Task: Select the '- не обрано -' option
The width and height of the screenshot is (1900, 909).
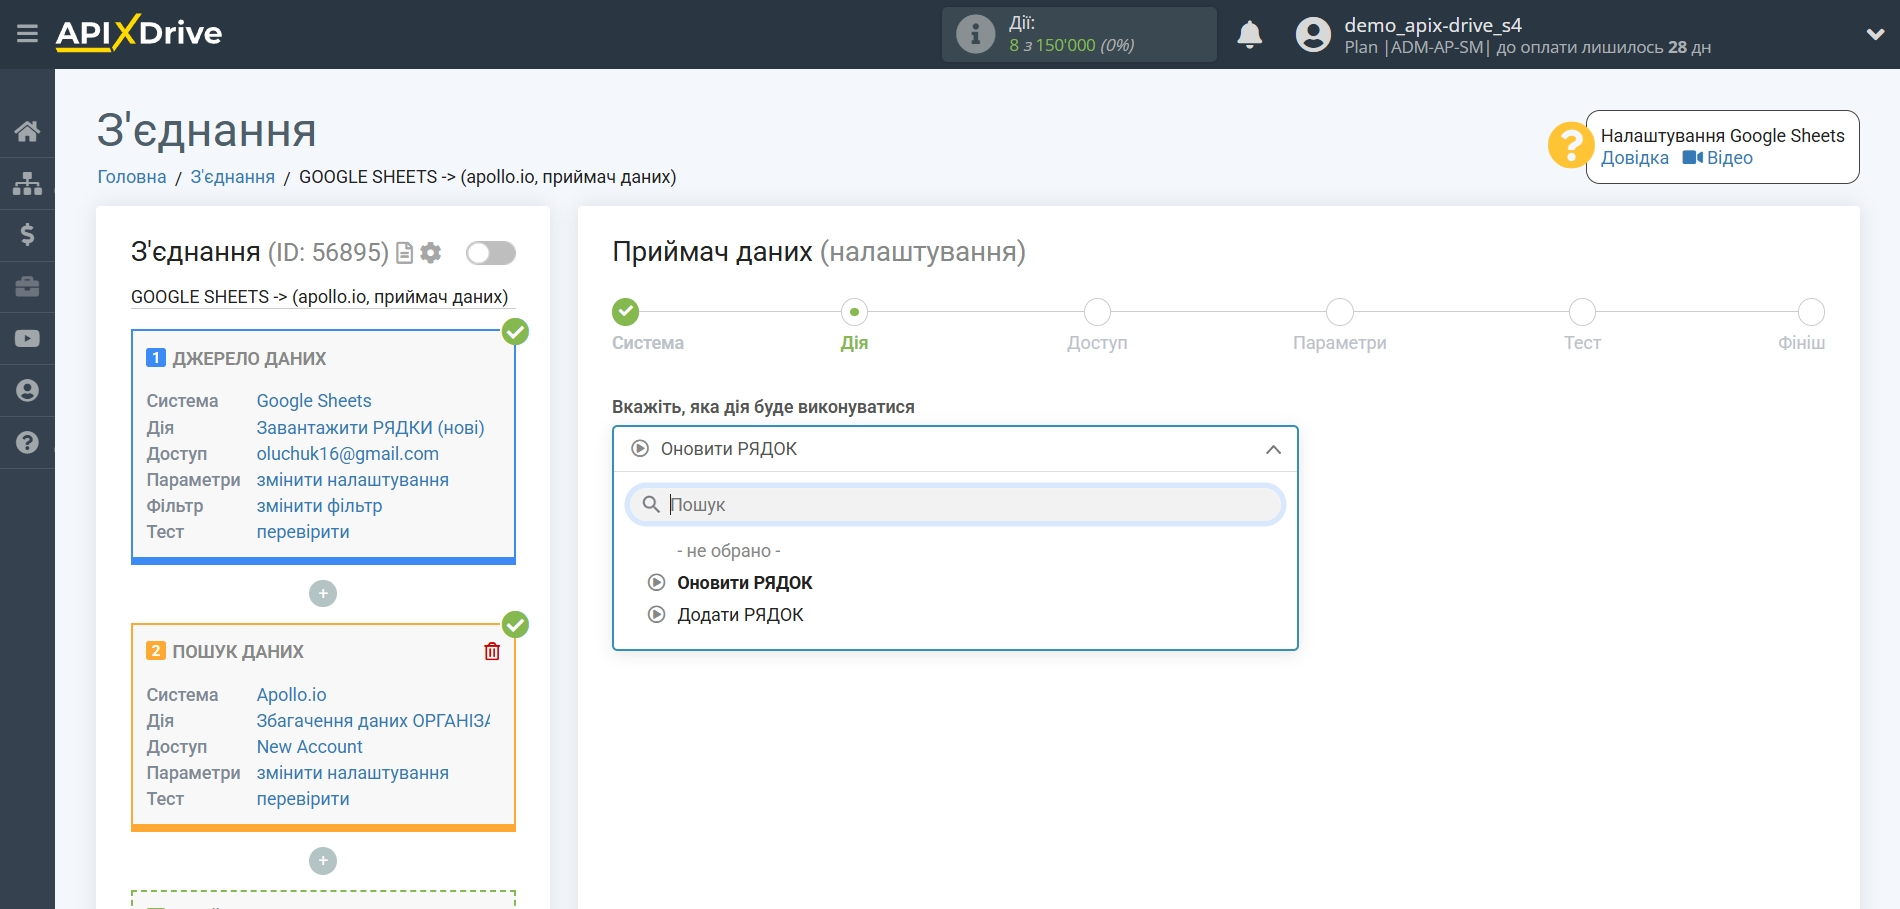Action: coord(728,551)
